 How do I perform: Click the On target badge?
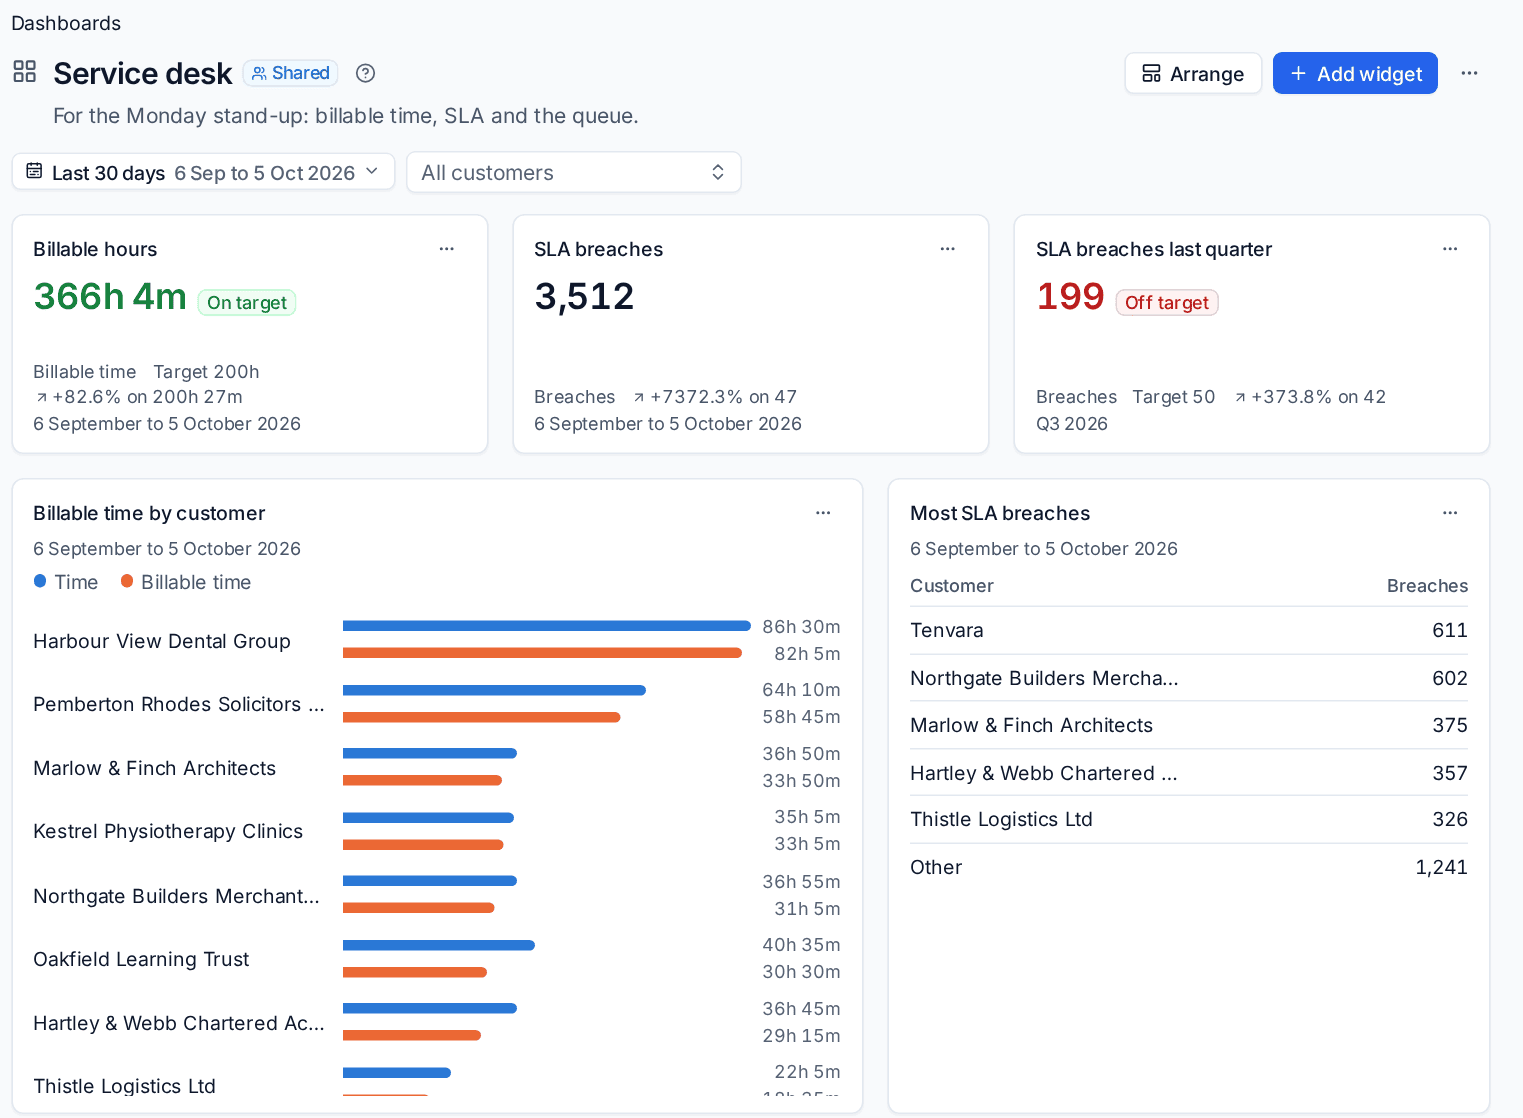[247, 302]
